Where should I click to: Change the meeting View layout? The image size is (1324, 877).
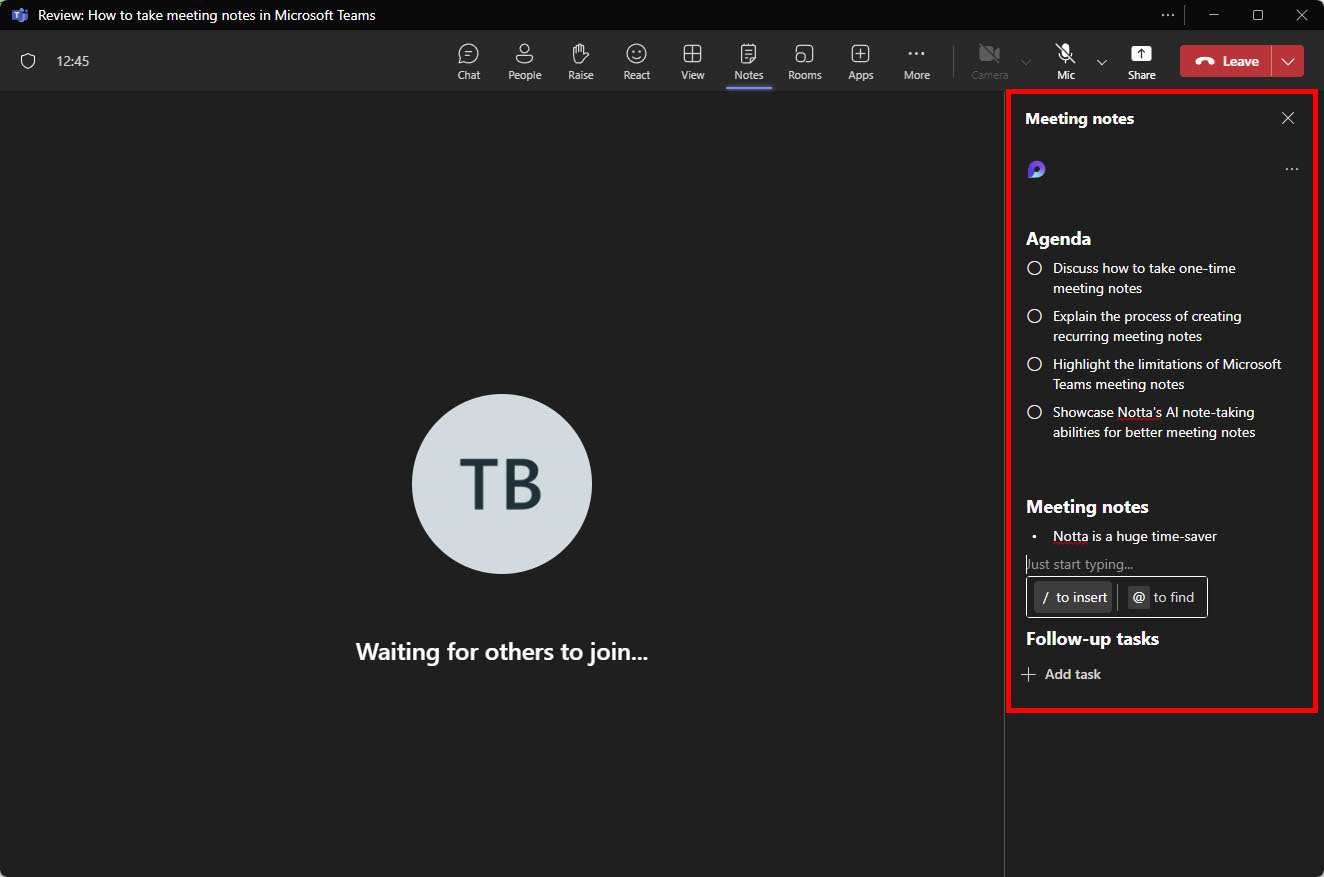click(693, 61)
